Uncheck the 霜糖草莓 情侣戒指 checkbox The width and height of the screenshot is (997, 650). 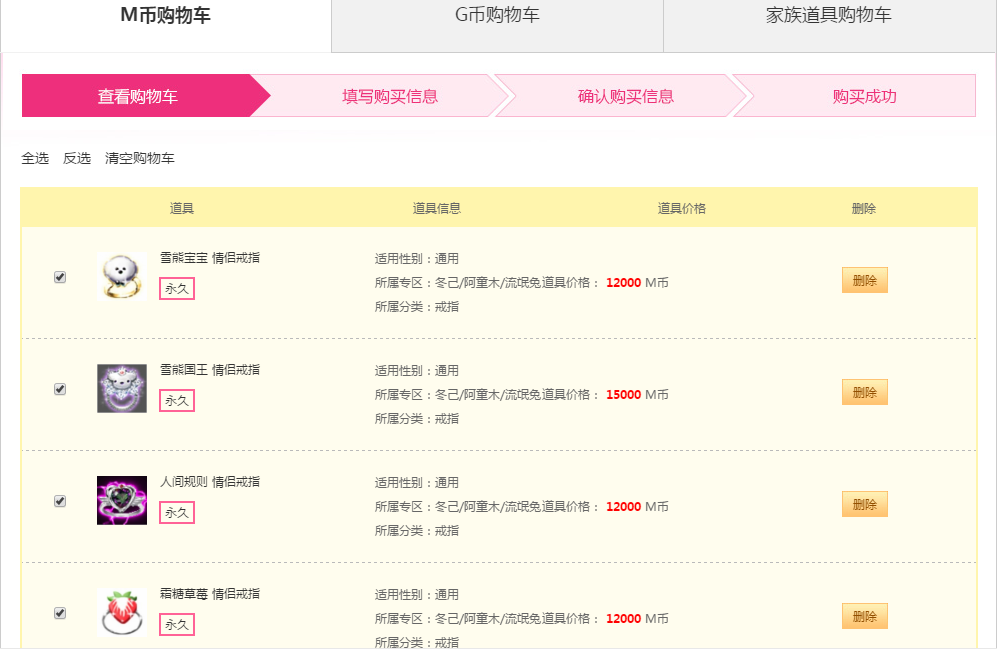coord(60,613)
